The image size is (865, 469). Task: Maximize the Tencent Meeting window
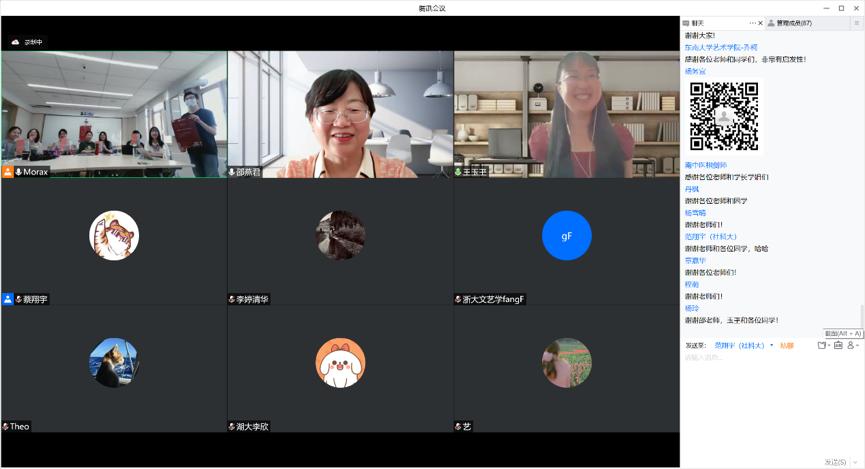[x=841, y=8]
